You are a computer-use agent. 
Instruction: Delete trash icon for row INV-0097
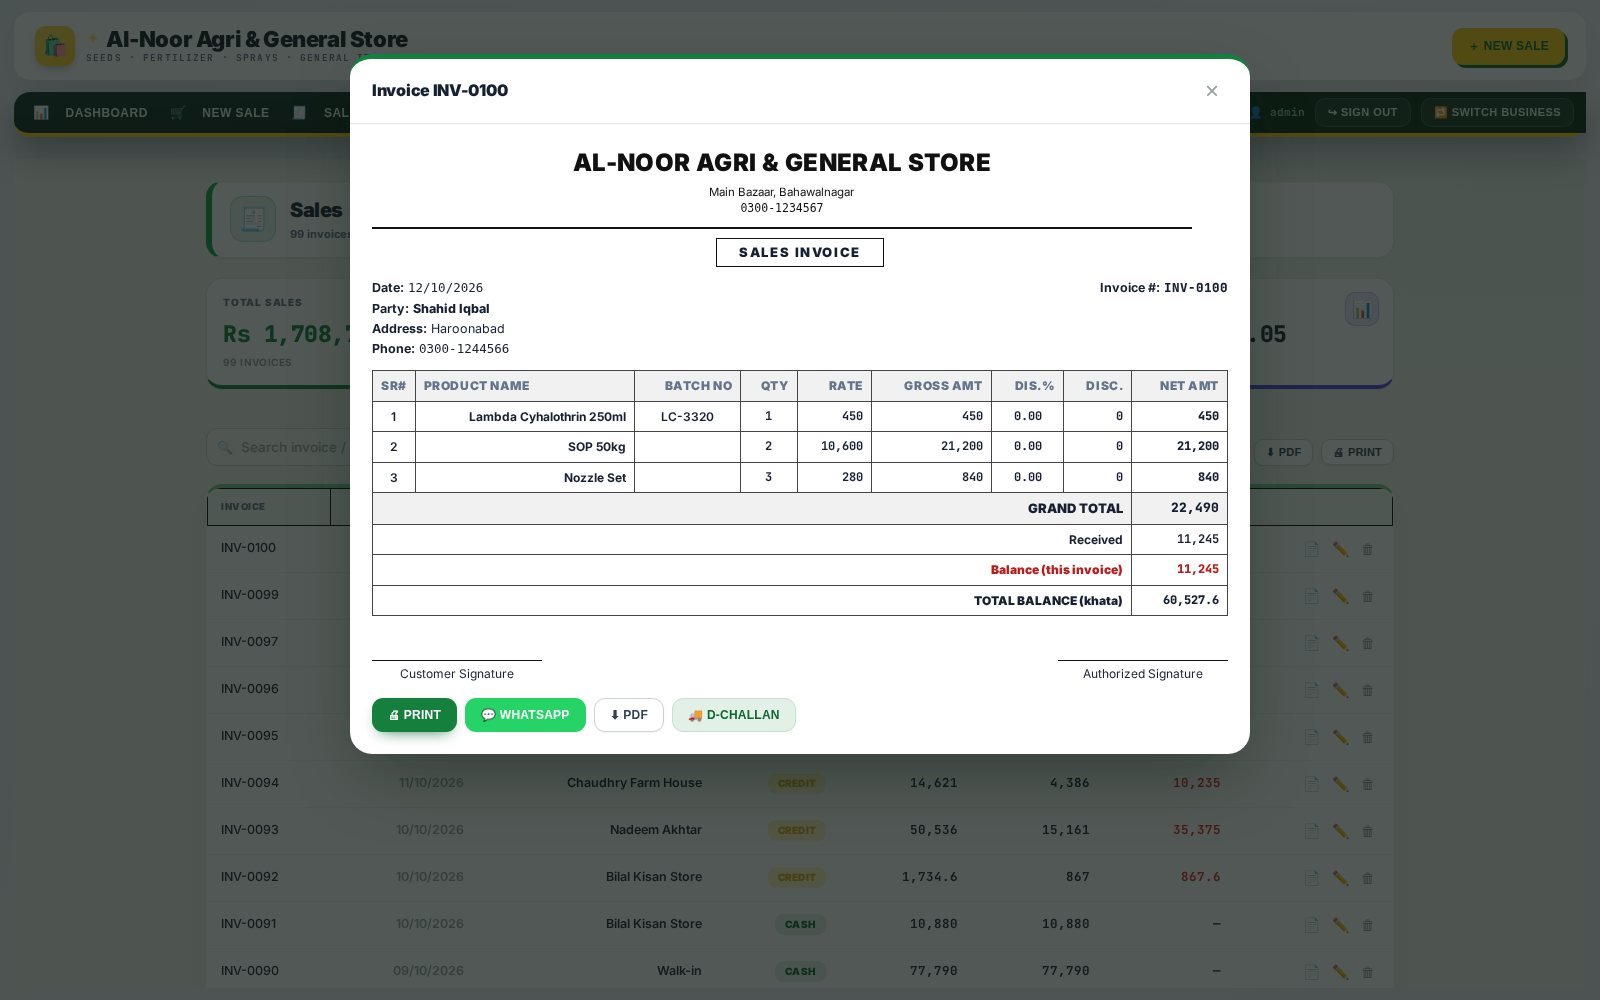1367,643
